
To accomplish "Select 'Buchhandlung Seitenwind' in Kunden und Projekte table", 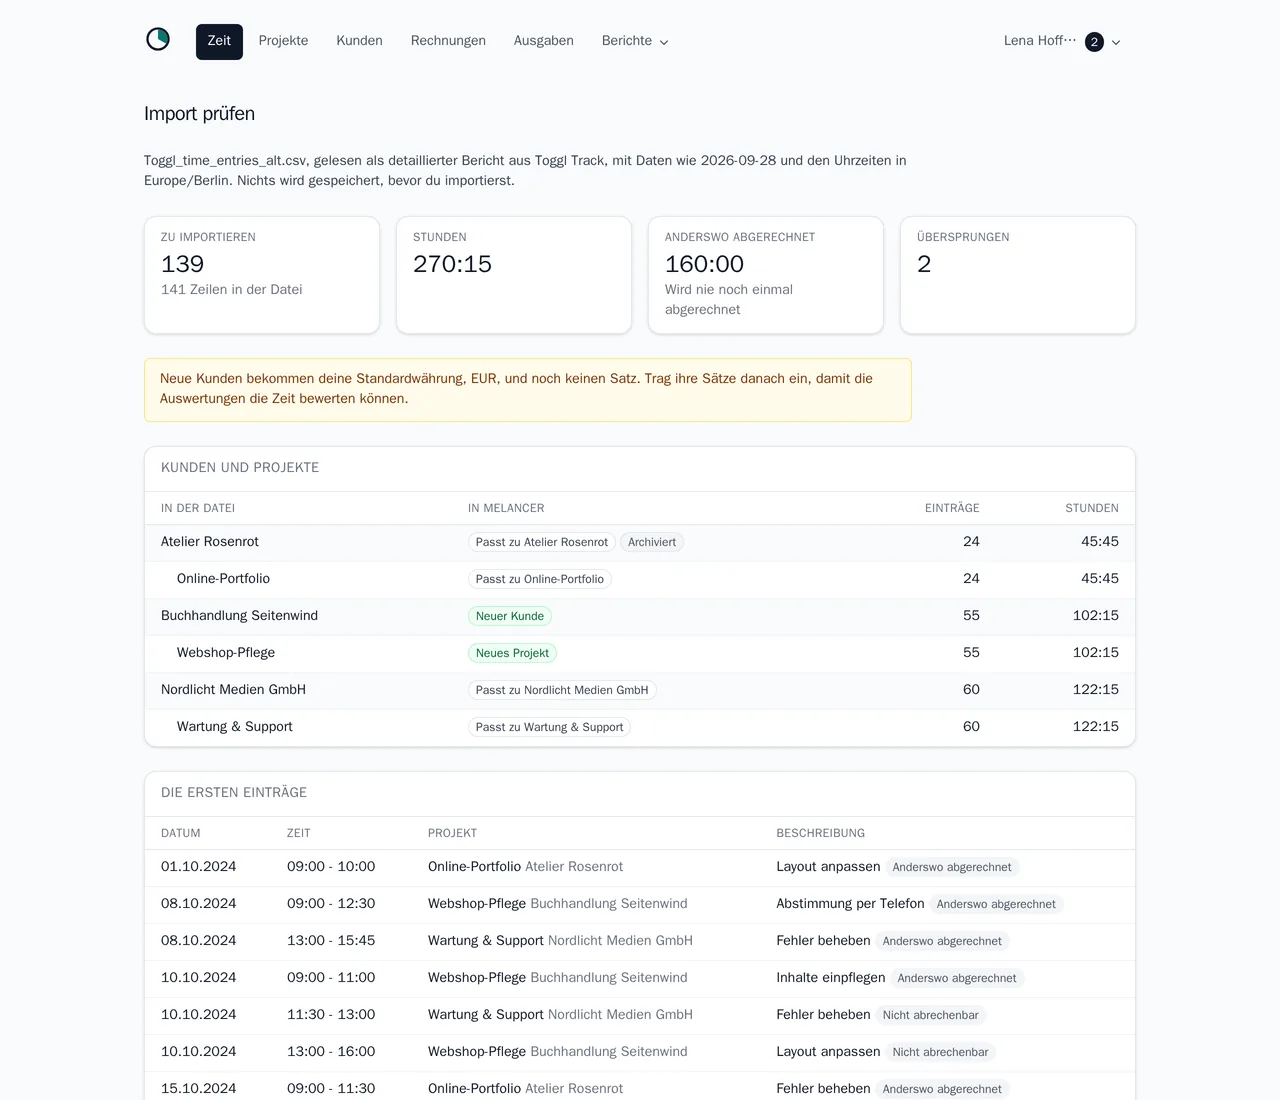I will 239,616.
